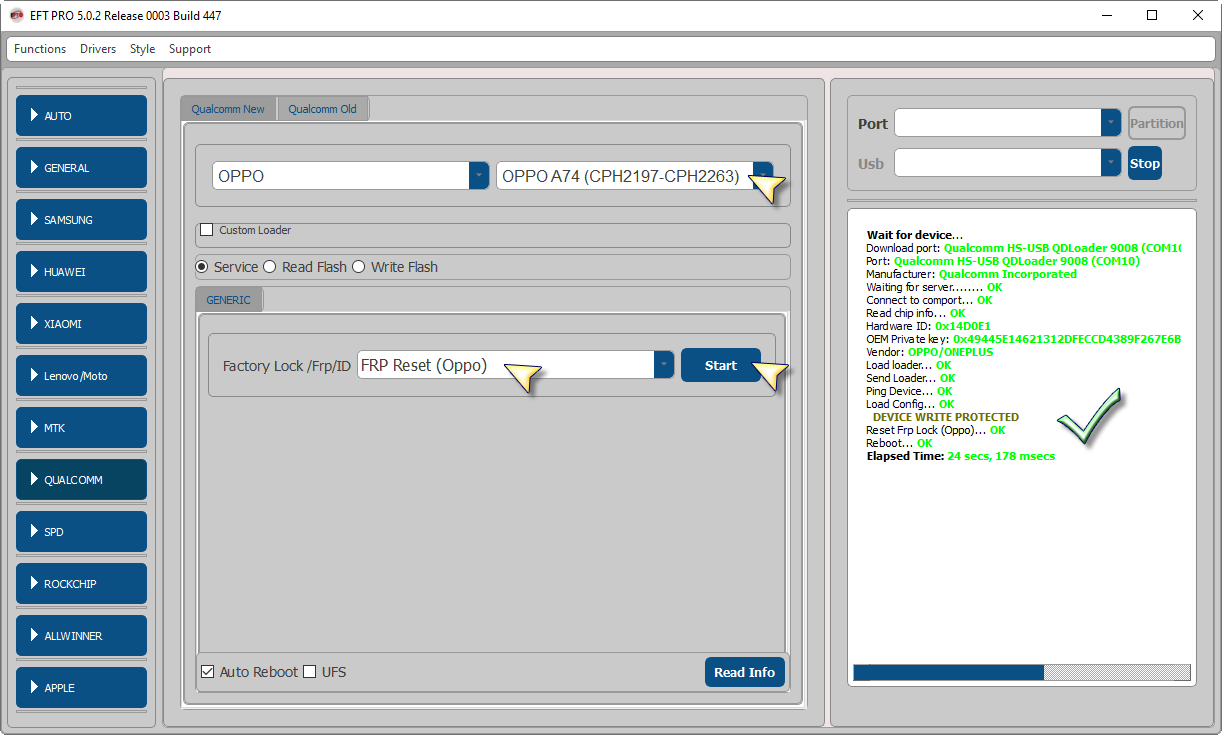Switch to the Qualcomm New tab
Image resolution: width=1222 pixels, height=735 pixels.
click(x=228, y=109)
